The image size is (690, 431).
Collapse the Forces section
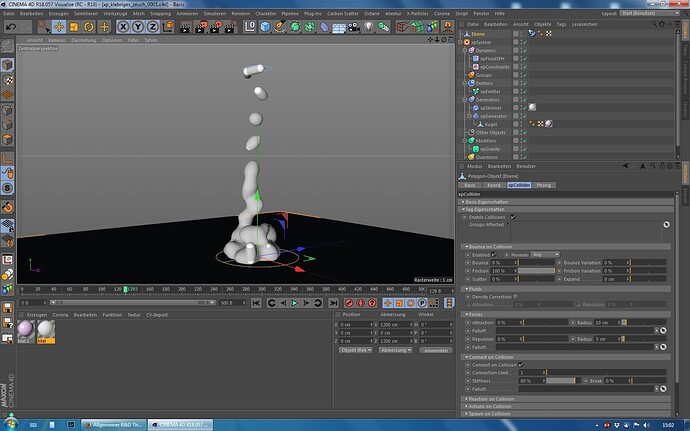coord(566,314)
